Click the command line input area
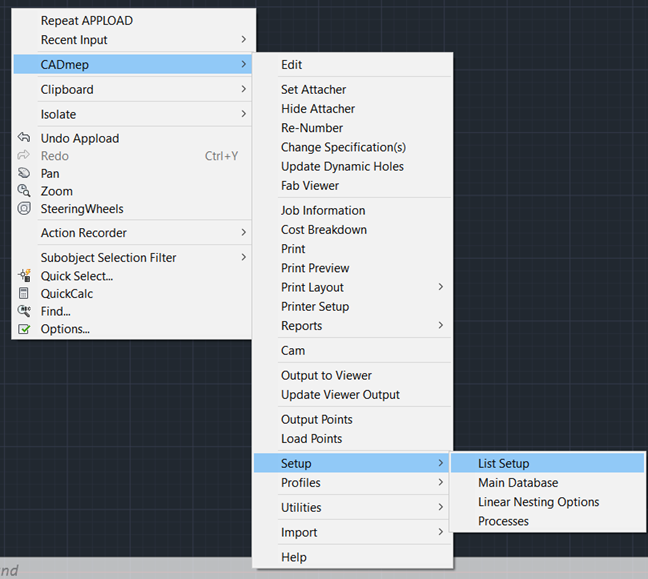Screen dimensions: 648x579 126,570
